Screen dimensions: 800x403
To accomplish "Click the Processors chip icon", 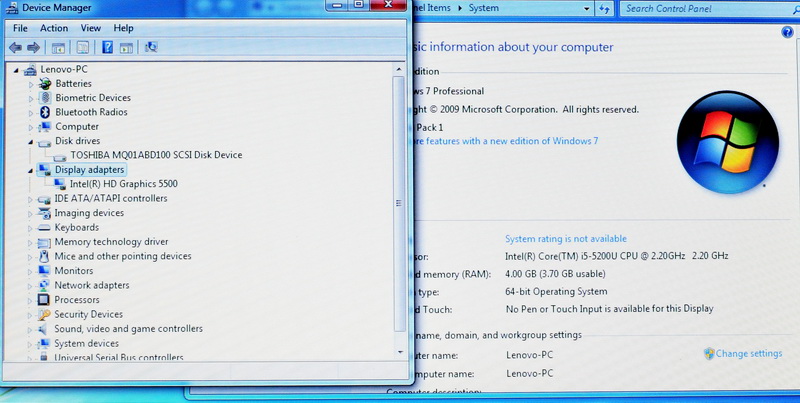I will [x=44, y=299].
